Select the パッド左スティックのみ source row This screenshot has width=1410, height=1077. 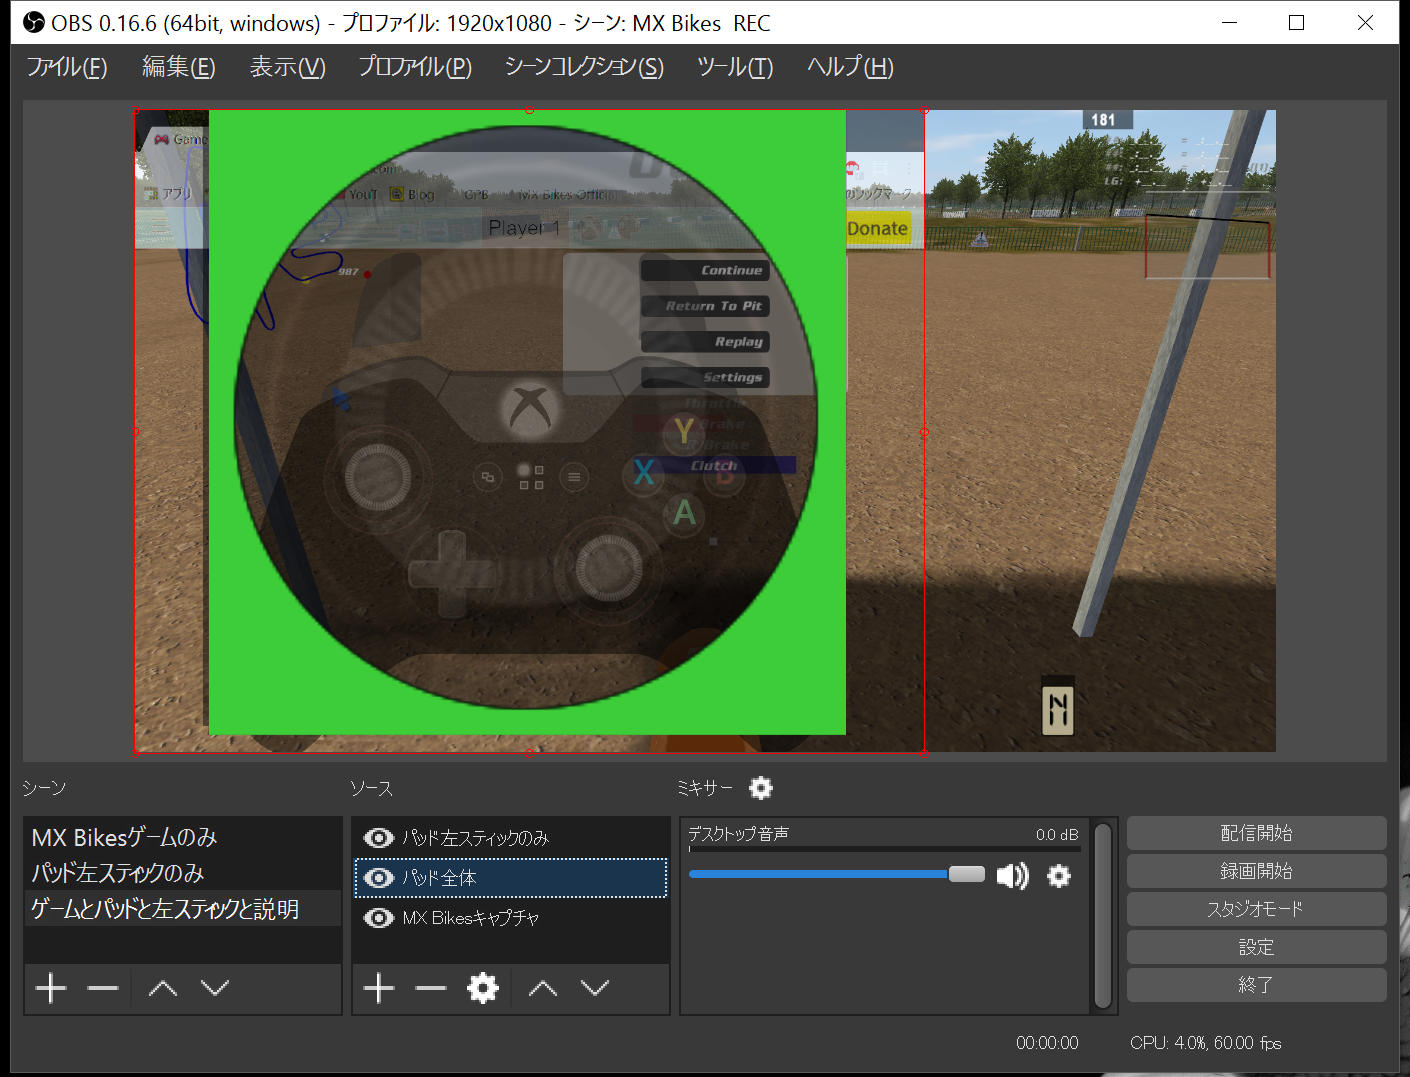point(511,838)
